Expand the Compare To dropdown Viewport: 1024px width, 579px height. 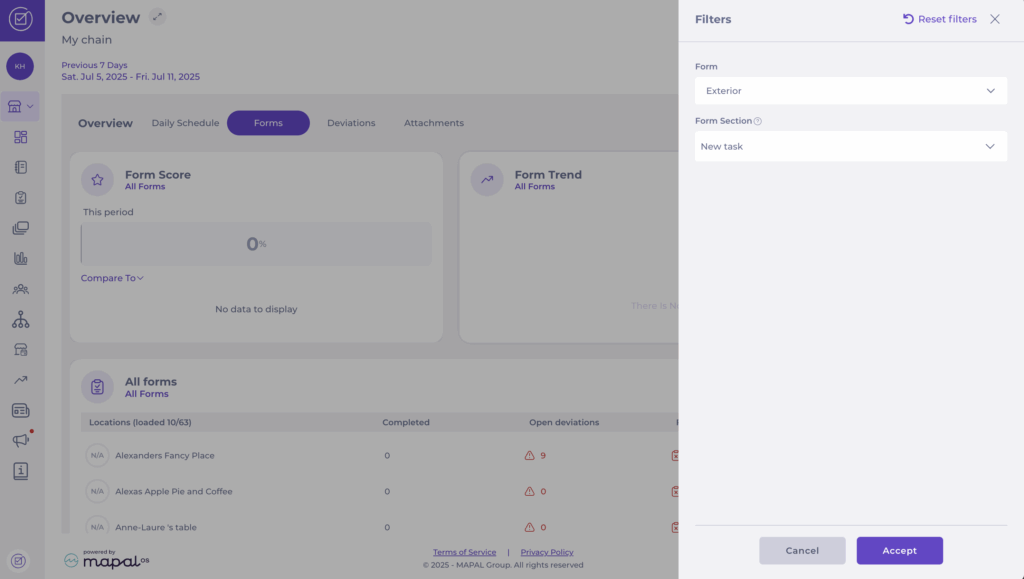112,278
